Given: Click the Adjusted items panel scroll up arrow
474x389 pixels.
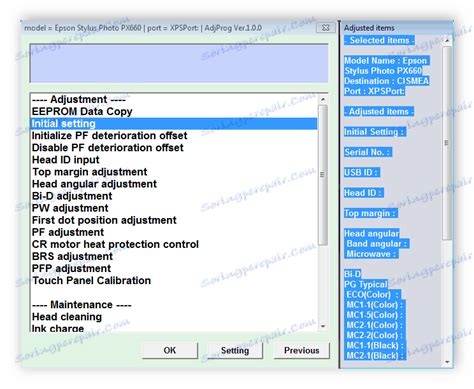Looking at the screenshot, I should (447, 40).
